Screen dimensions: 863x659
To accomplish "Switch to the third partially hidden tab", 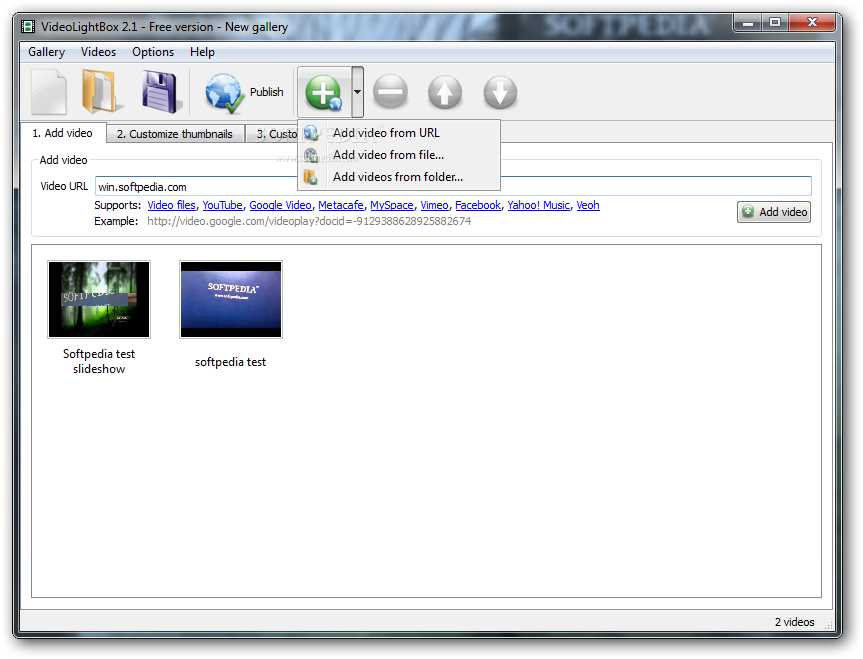I will 272,134.
